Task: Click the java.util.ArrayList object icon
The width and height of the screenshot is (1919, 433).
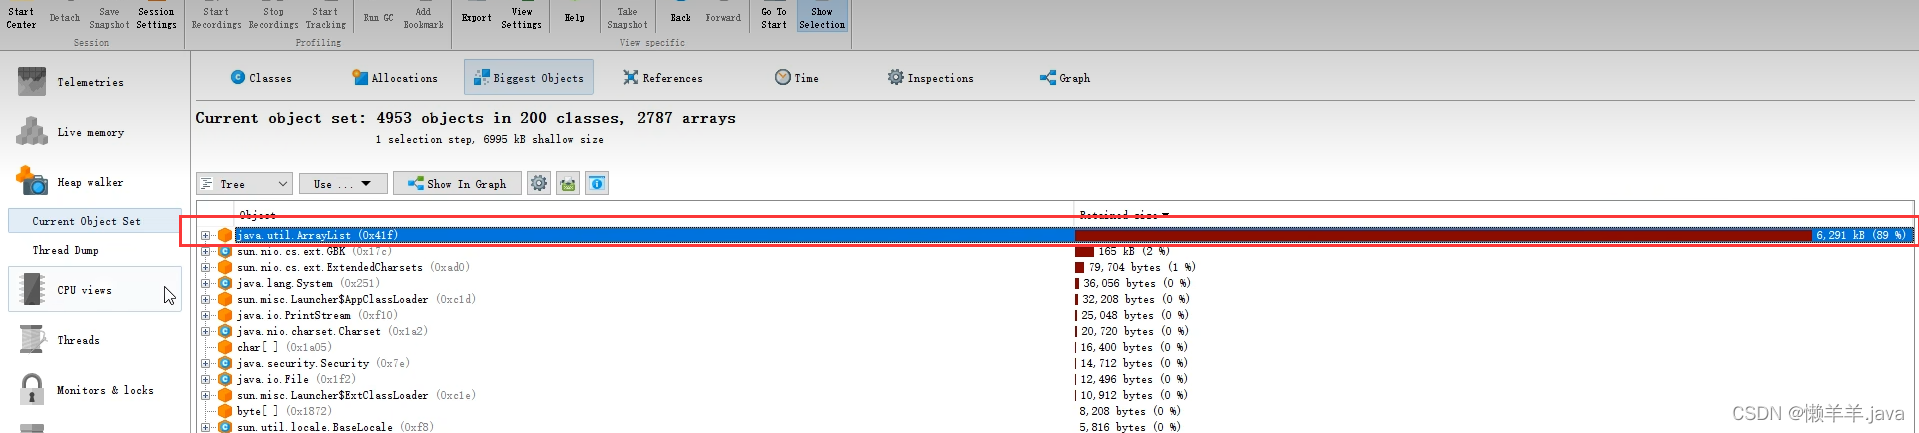Action: tap(225, 235)
